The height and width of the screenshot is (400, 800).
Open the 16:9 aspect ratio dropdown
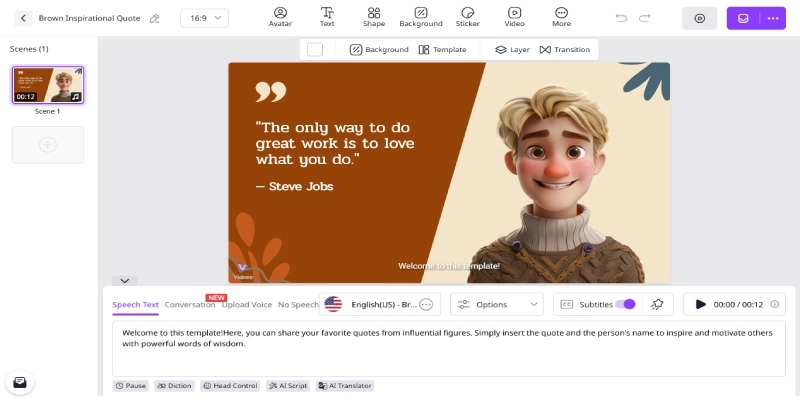pyautogui.click(x=204, y=18)
